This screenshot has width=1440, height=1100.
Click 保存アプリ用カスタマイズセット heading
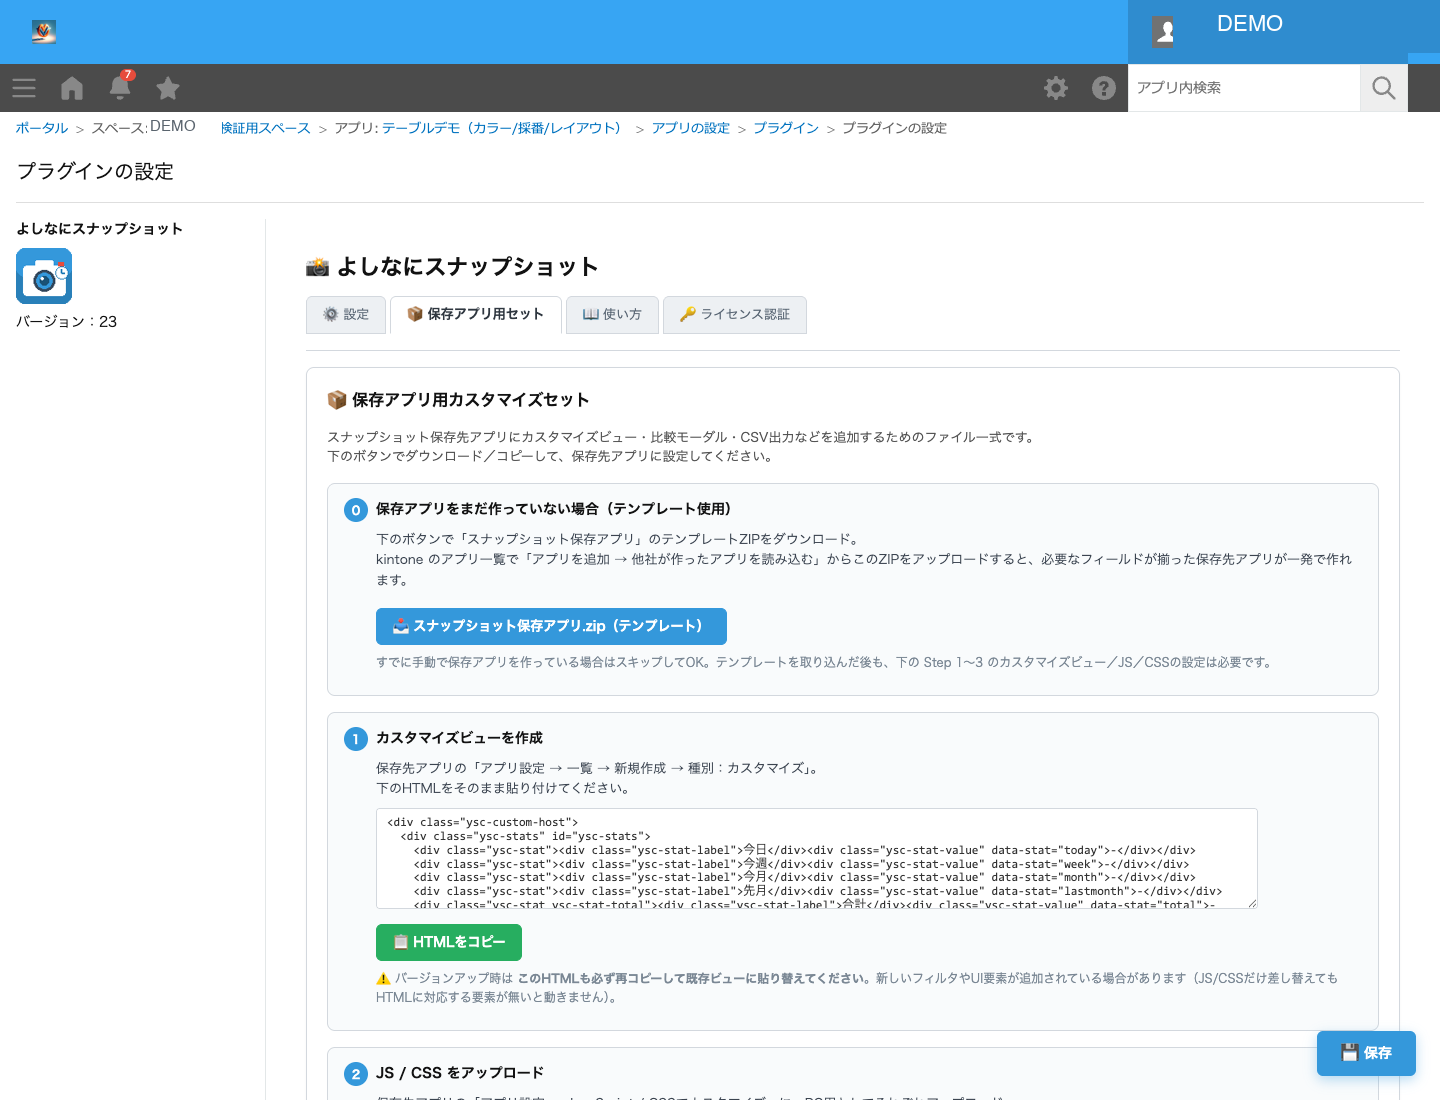click(x=458, y=400)
